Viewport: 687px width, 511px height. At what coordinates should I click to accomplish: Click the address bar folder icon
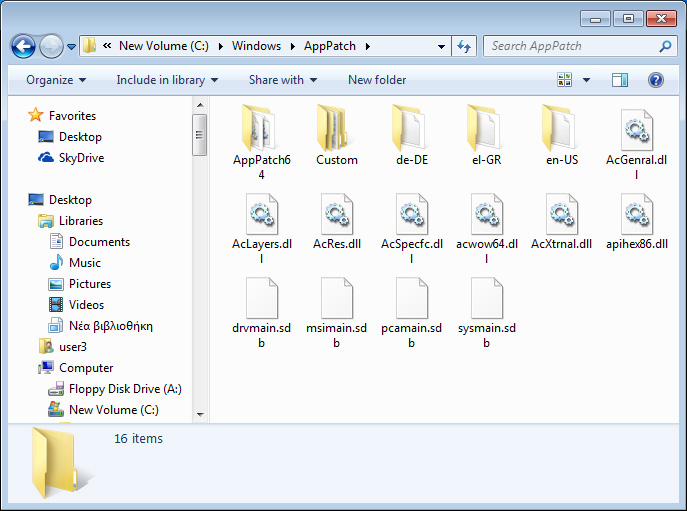[x=89, y=46]
